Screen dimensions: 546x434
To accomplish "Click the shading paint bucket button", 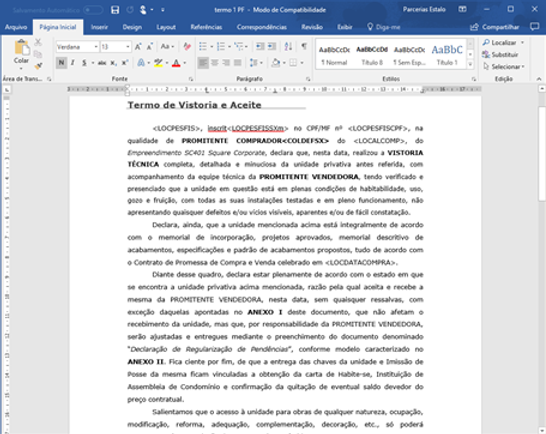I will click(x=276, y=63).
